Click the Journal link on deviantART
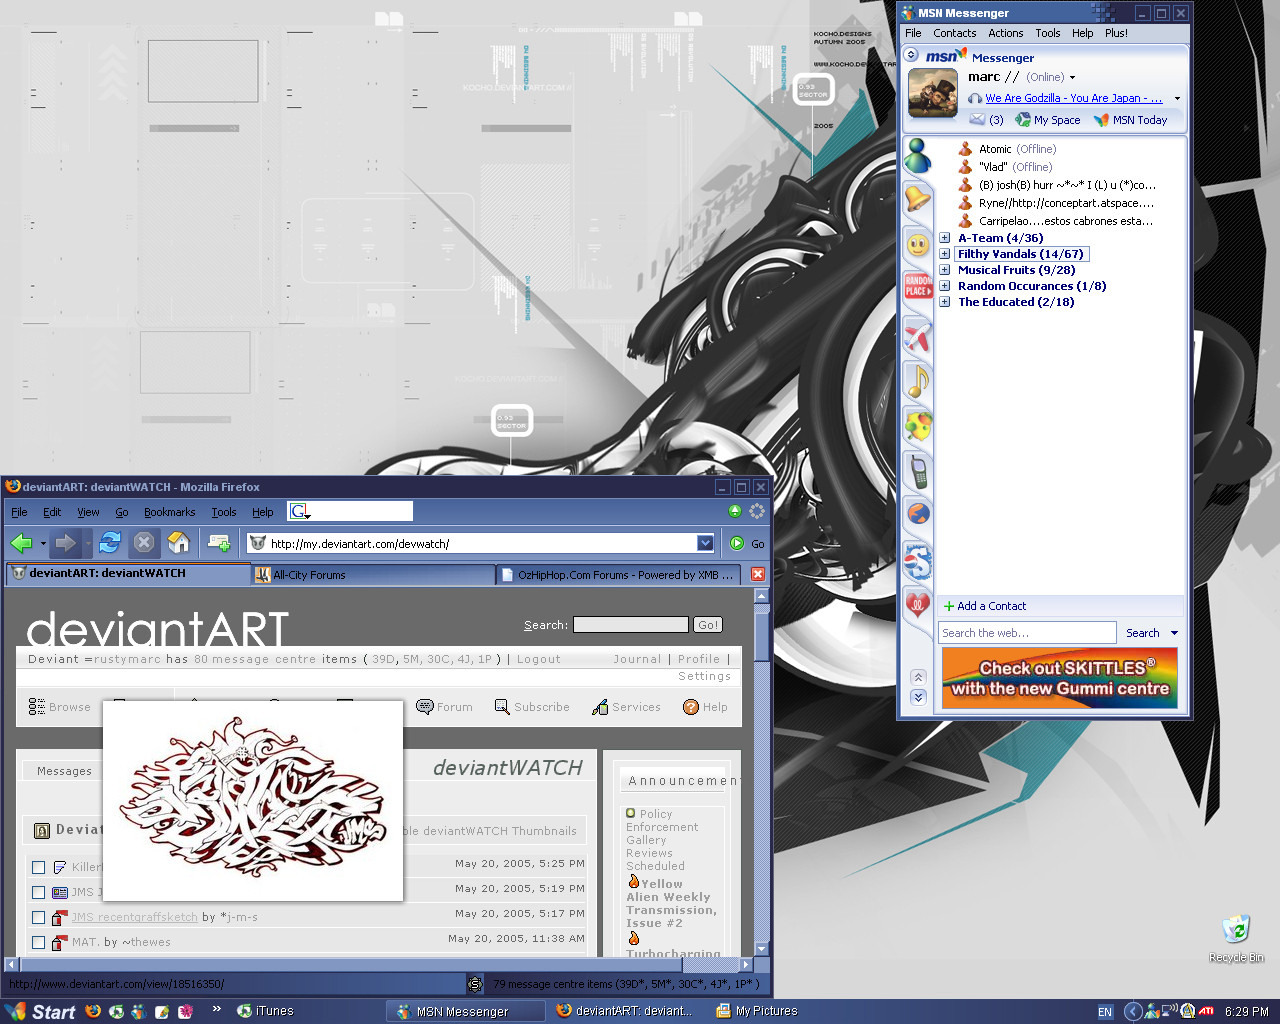 (x=637, y=659)
